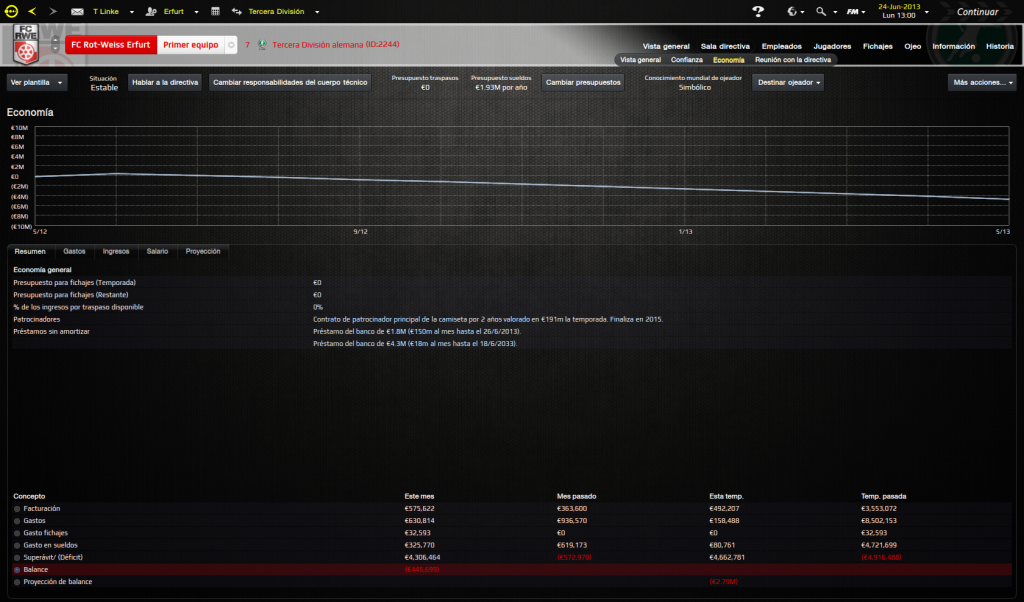Click the manager silhouette icon beside Erfurt
The image size is (1024, 602).
click(151, 12)
